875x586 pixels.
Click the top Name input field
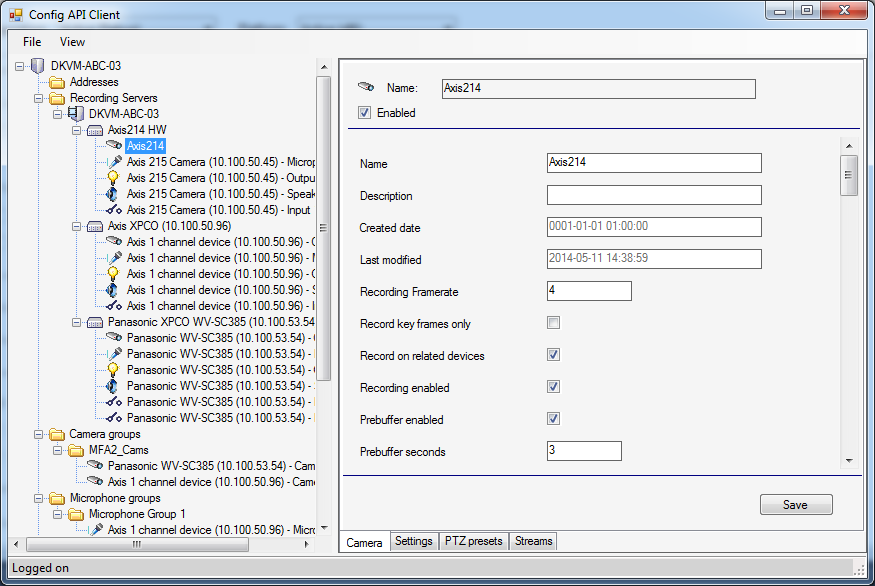click(599, 89)
